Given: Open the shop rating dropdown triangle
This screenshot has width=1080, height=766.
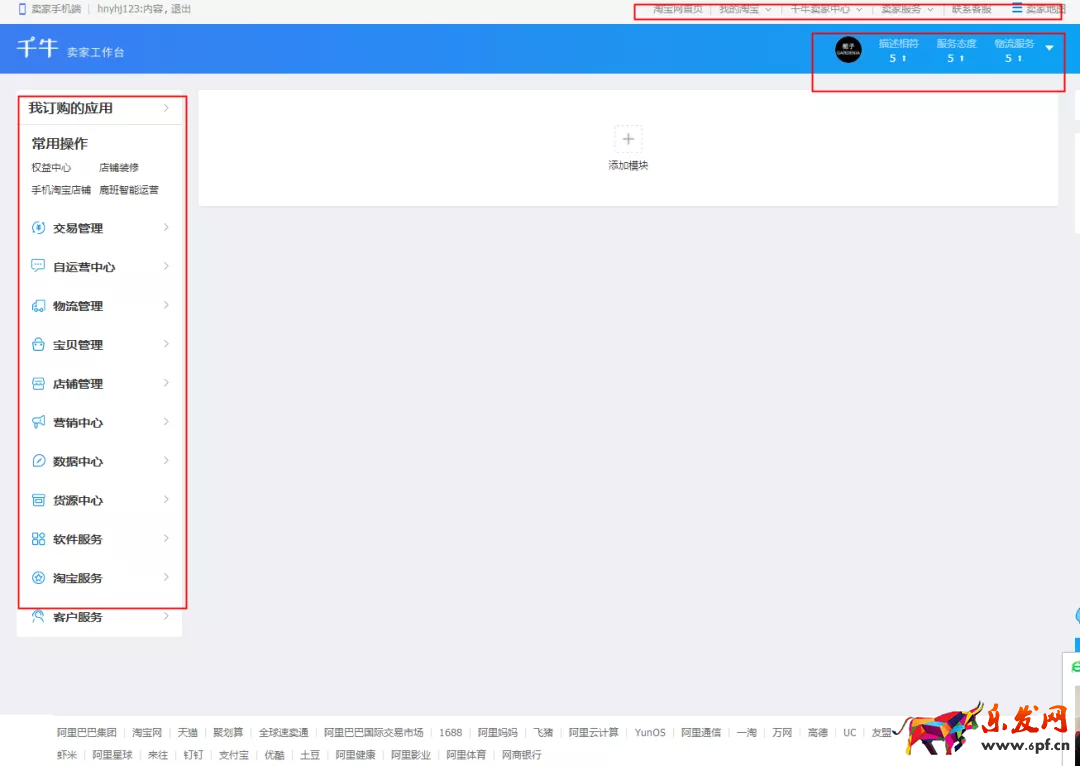Looking at the screenshot, I should pos(1049,48).
